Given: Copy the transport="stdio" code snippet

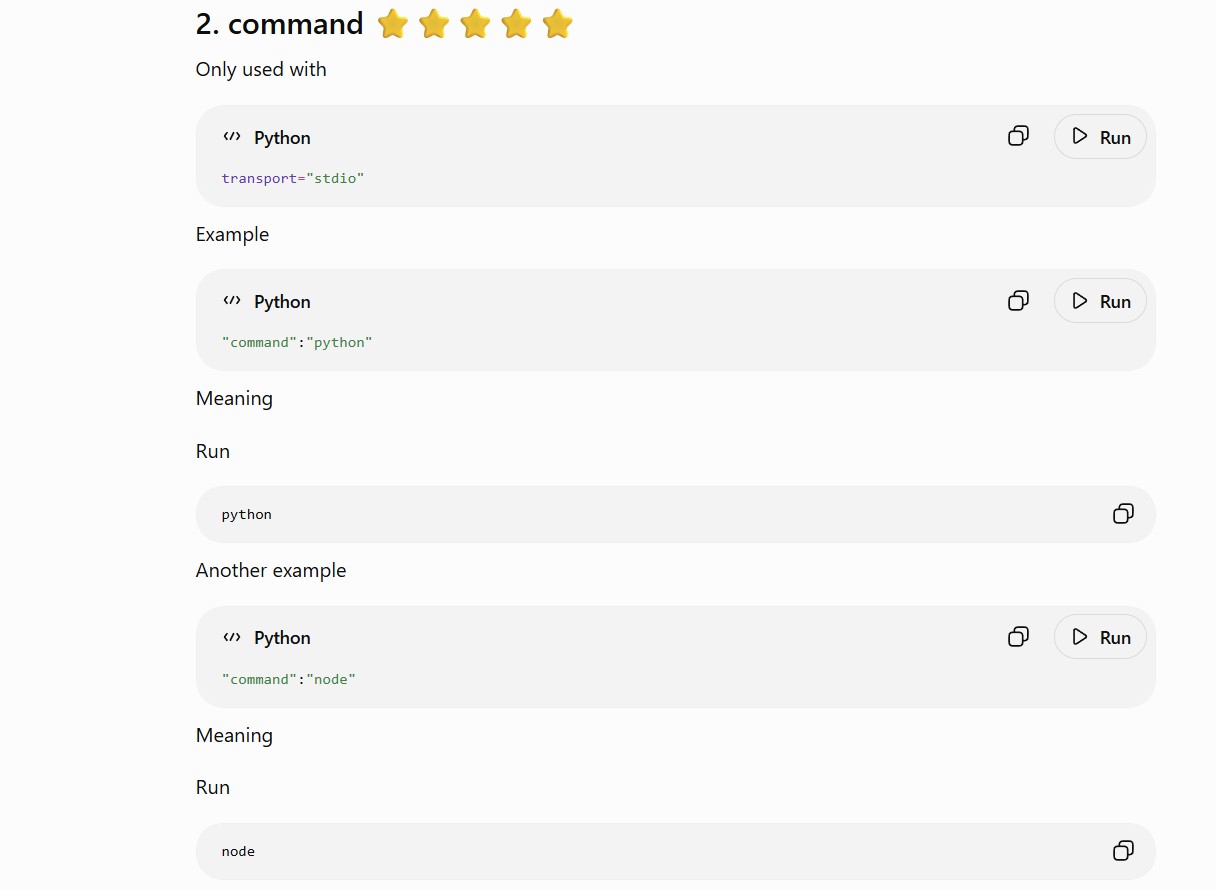Looking at the screenshot, I should coord(1018,136).
